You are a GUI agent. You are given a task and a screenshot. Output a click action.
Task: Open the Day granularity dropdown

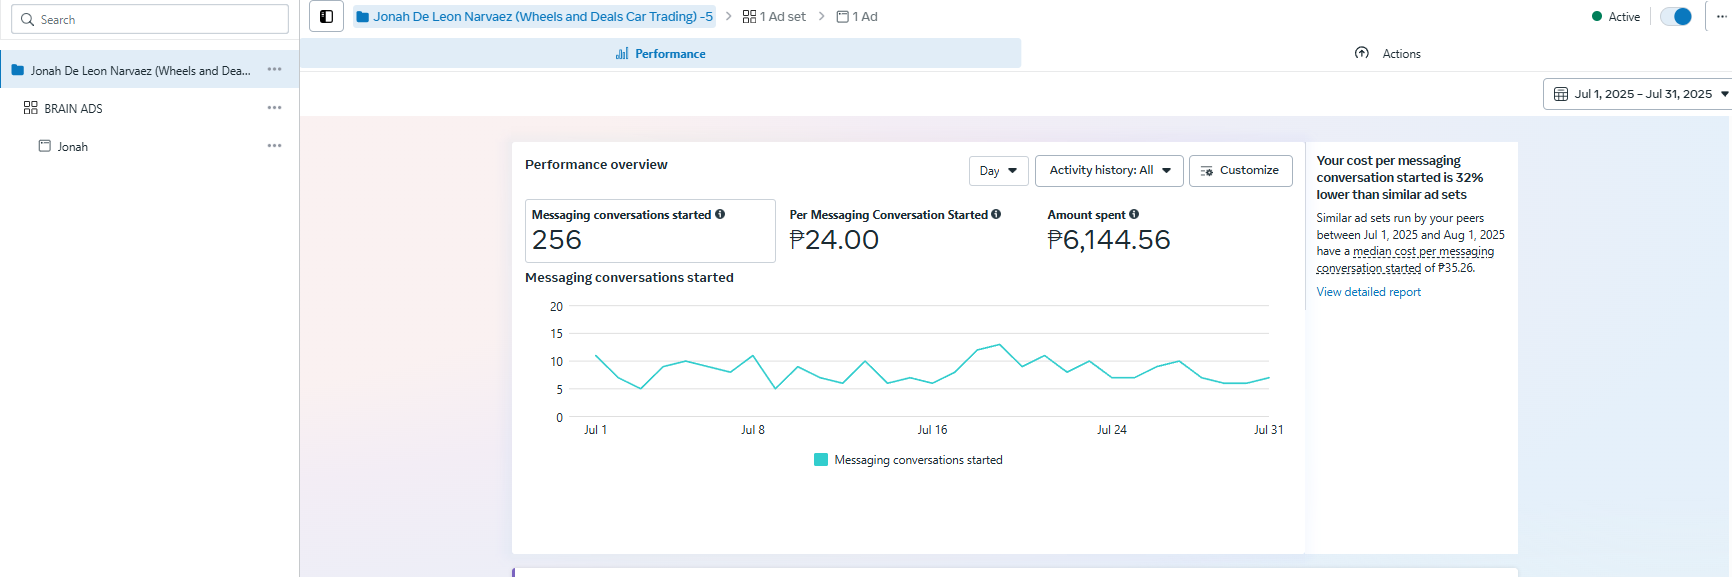[x=998, y=171]
